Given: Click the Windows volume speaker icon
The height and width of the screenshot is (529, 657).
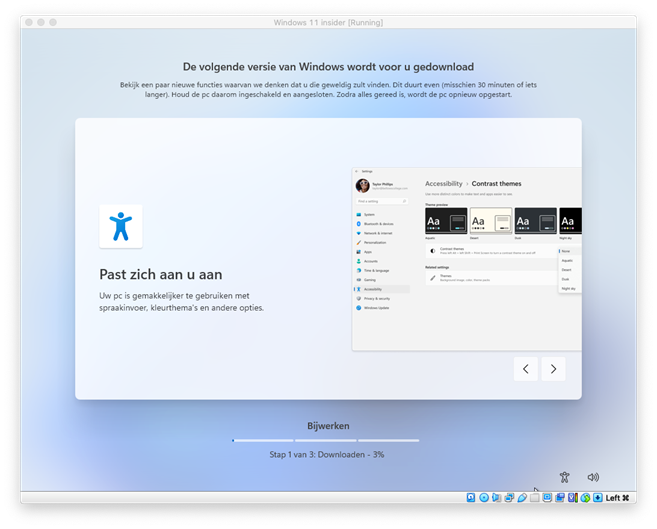Looking at the screenshot, I should click(x=593, y=477).
